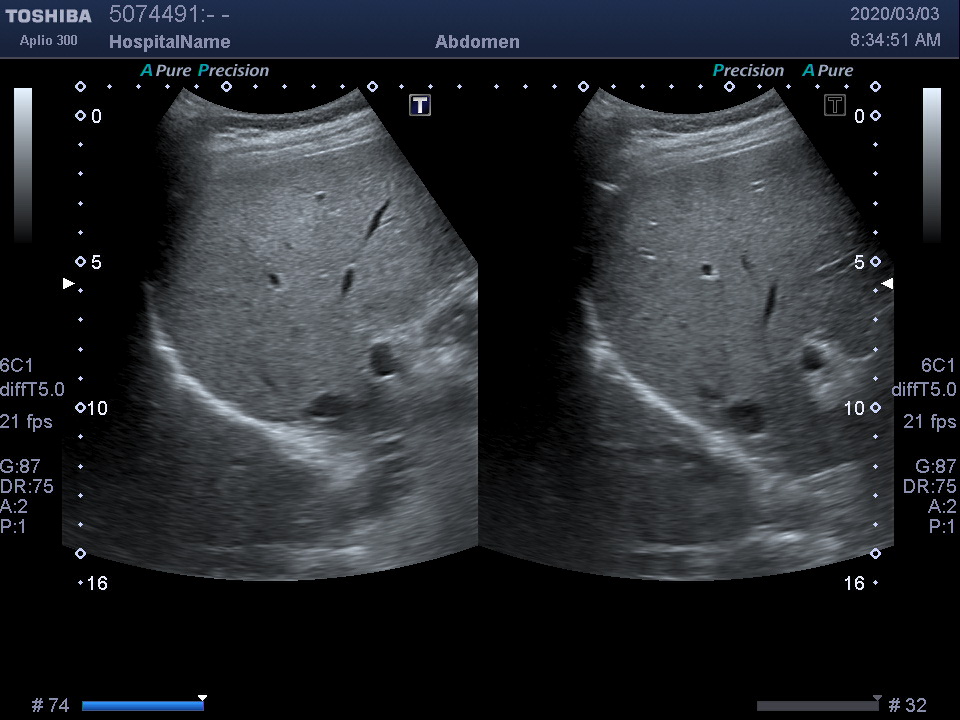Select the focus position triangle beside right depth scale

click(887, 283)
